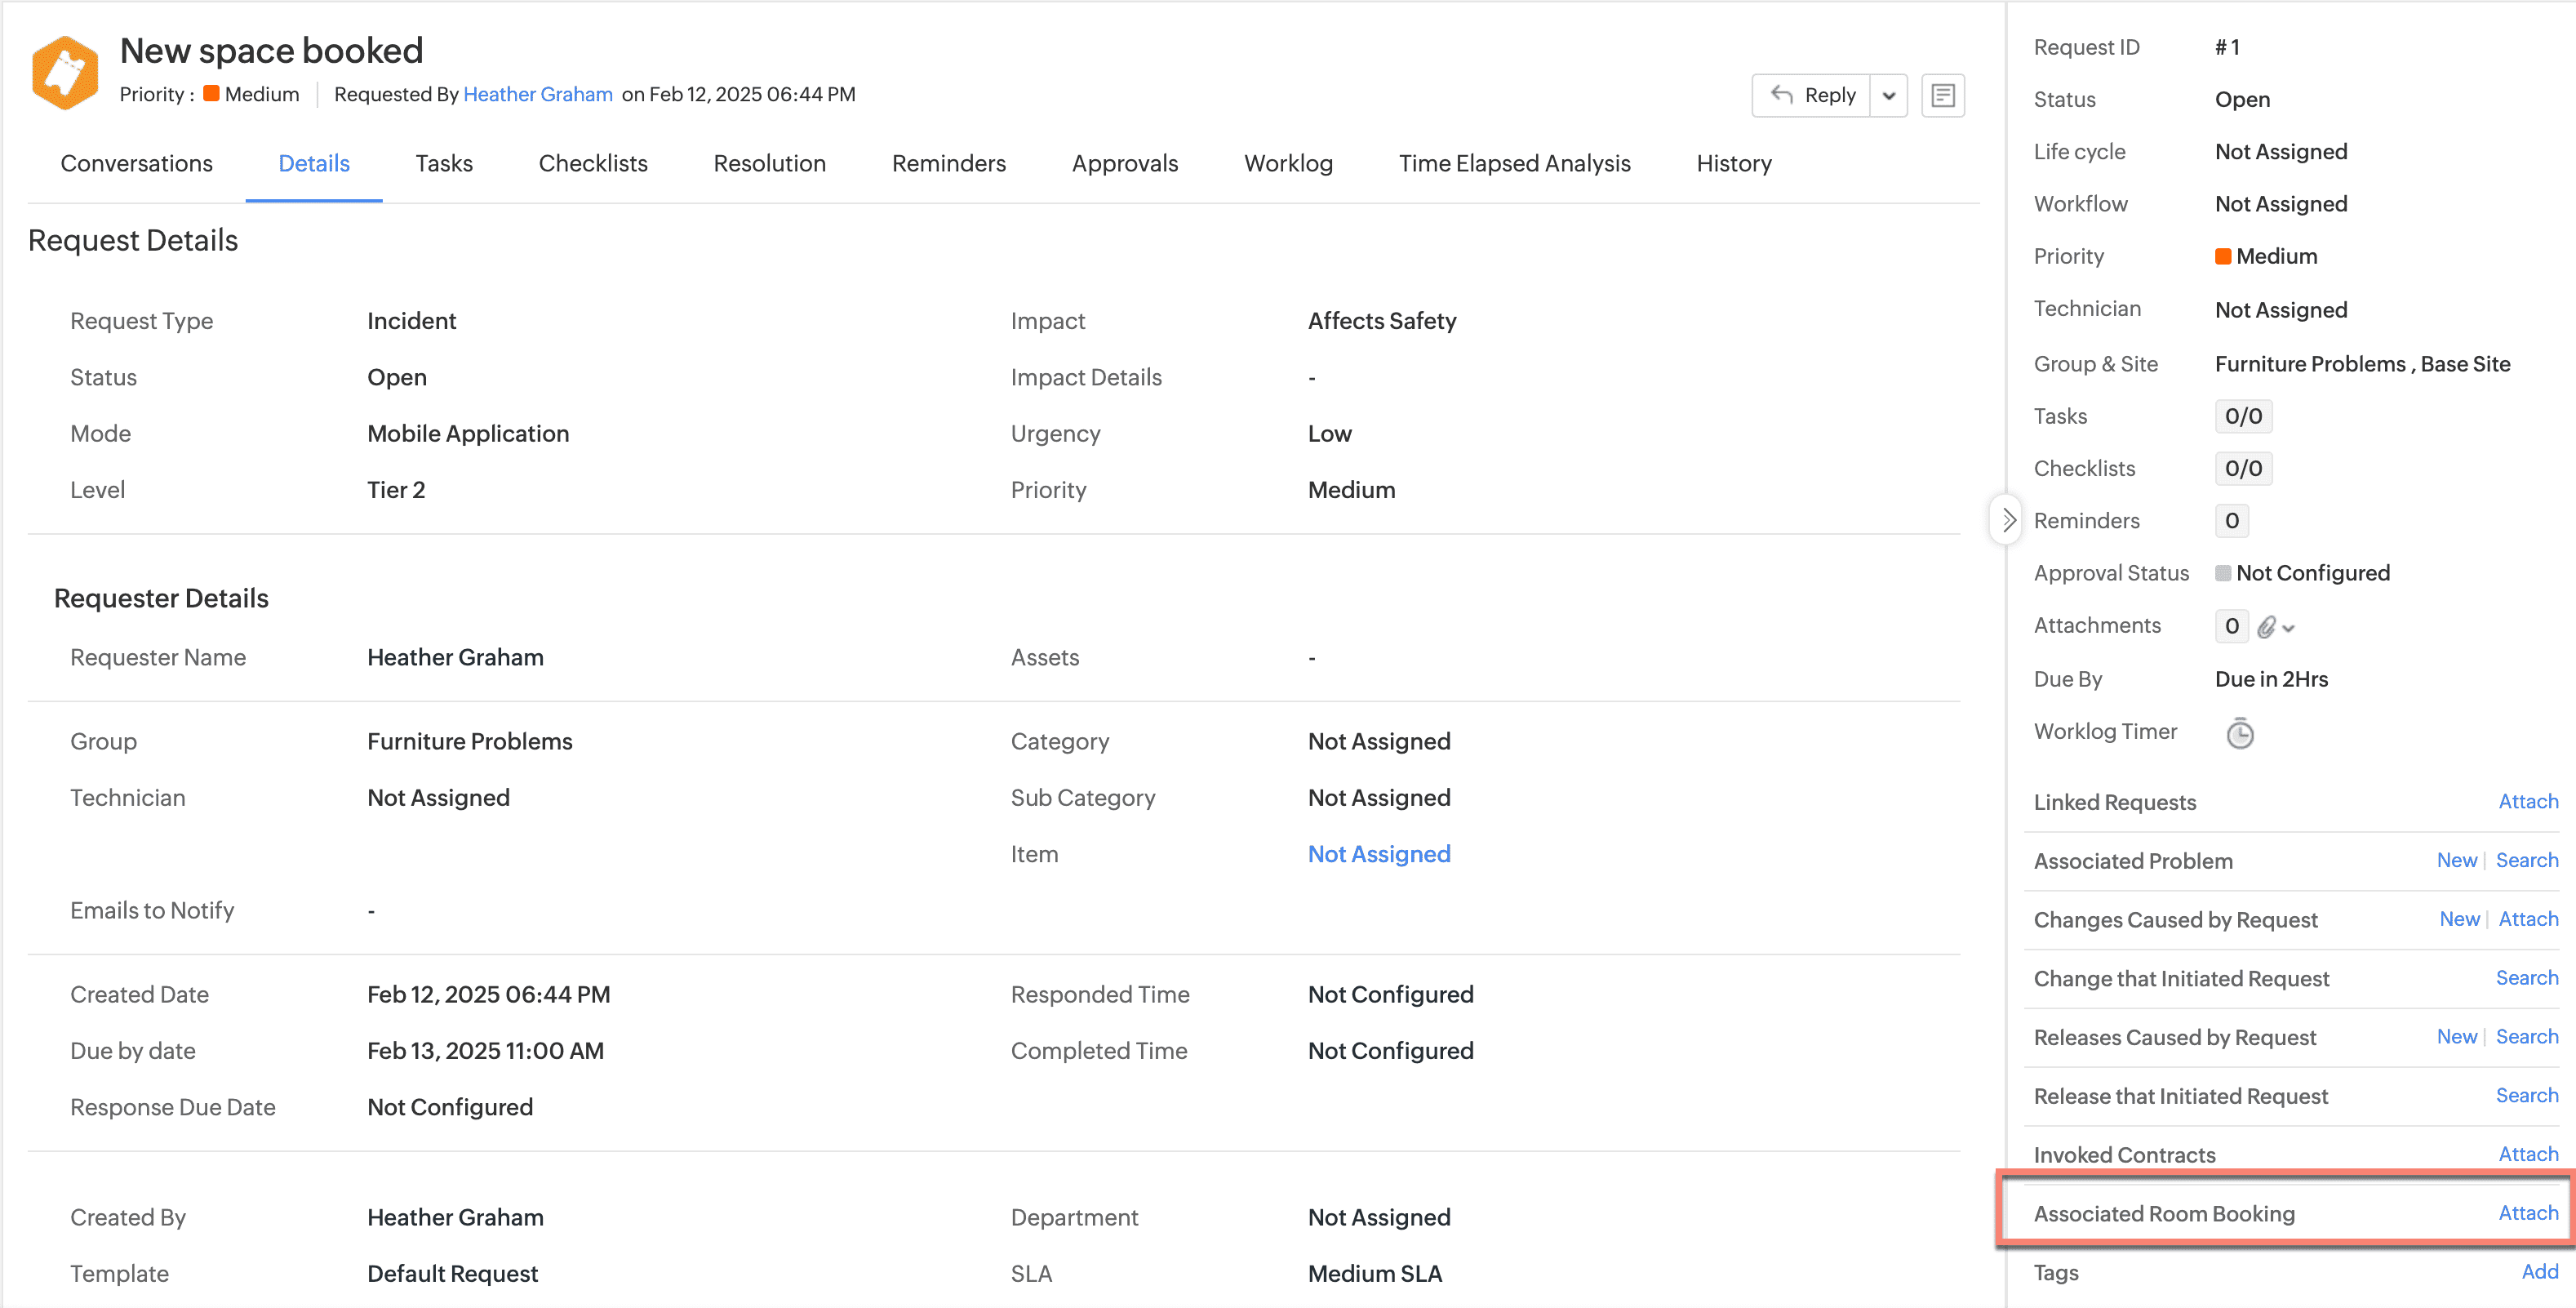Attach an Associated Room Booking
2576x1308 pixels.
2527,1213
